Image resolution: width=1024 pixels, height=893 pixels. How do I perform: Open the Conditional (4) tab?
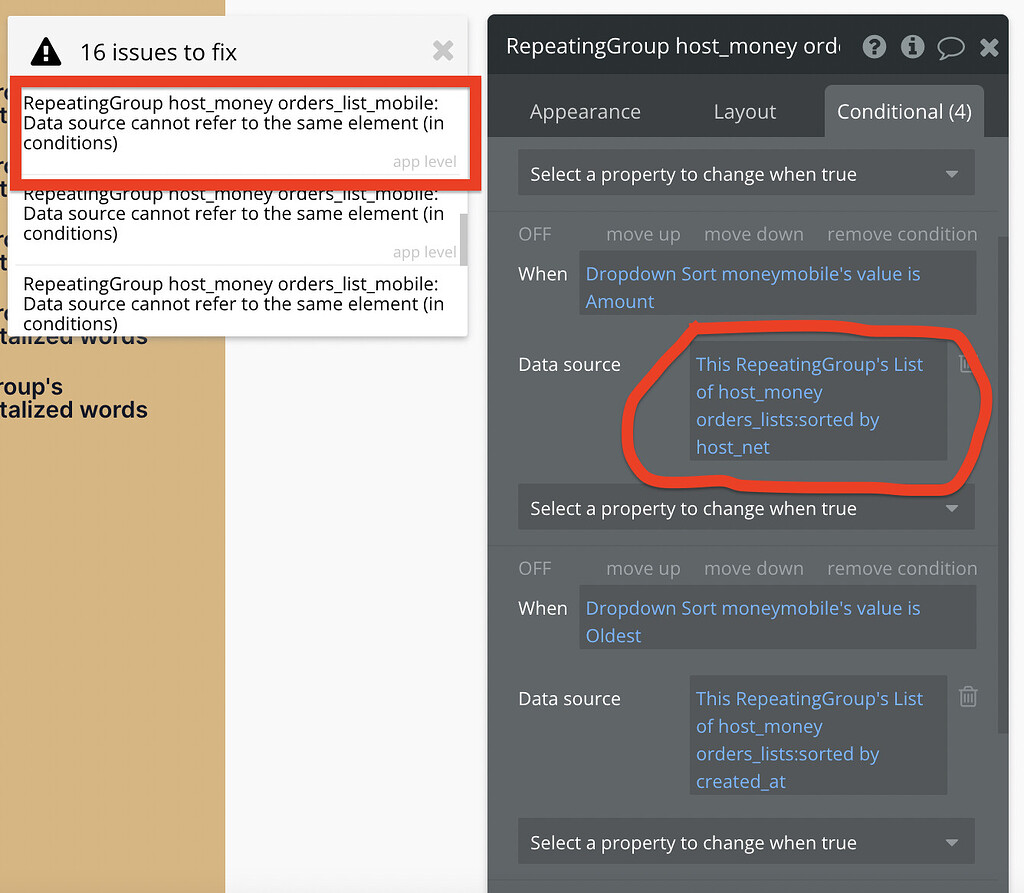[x=903, y=111]
